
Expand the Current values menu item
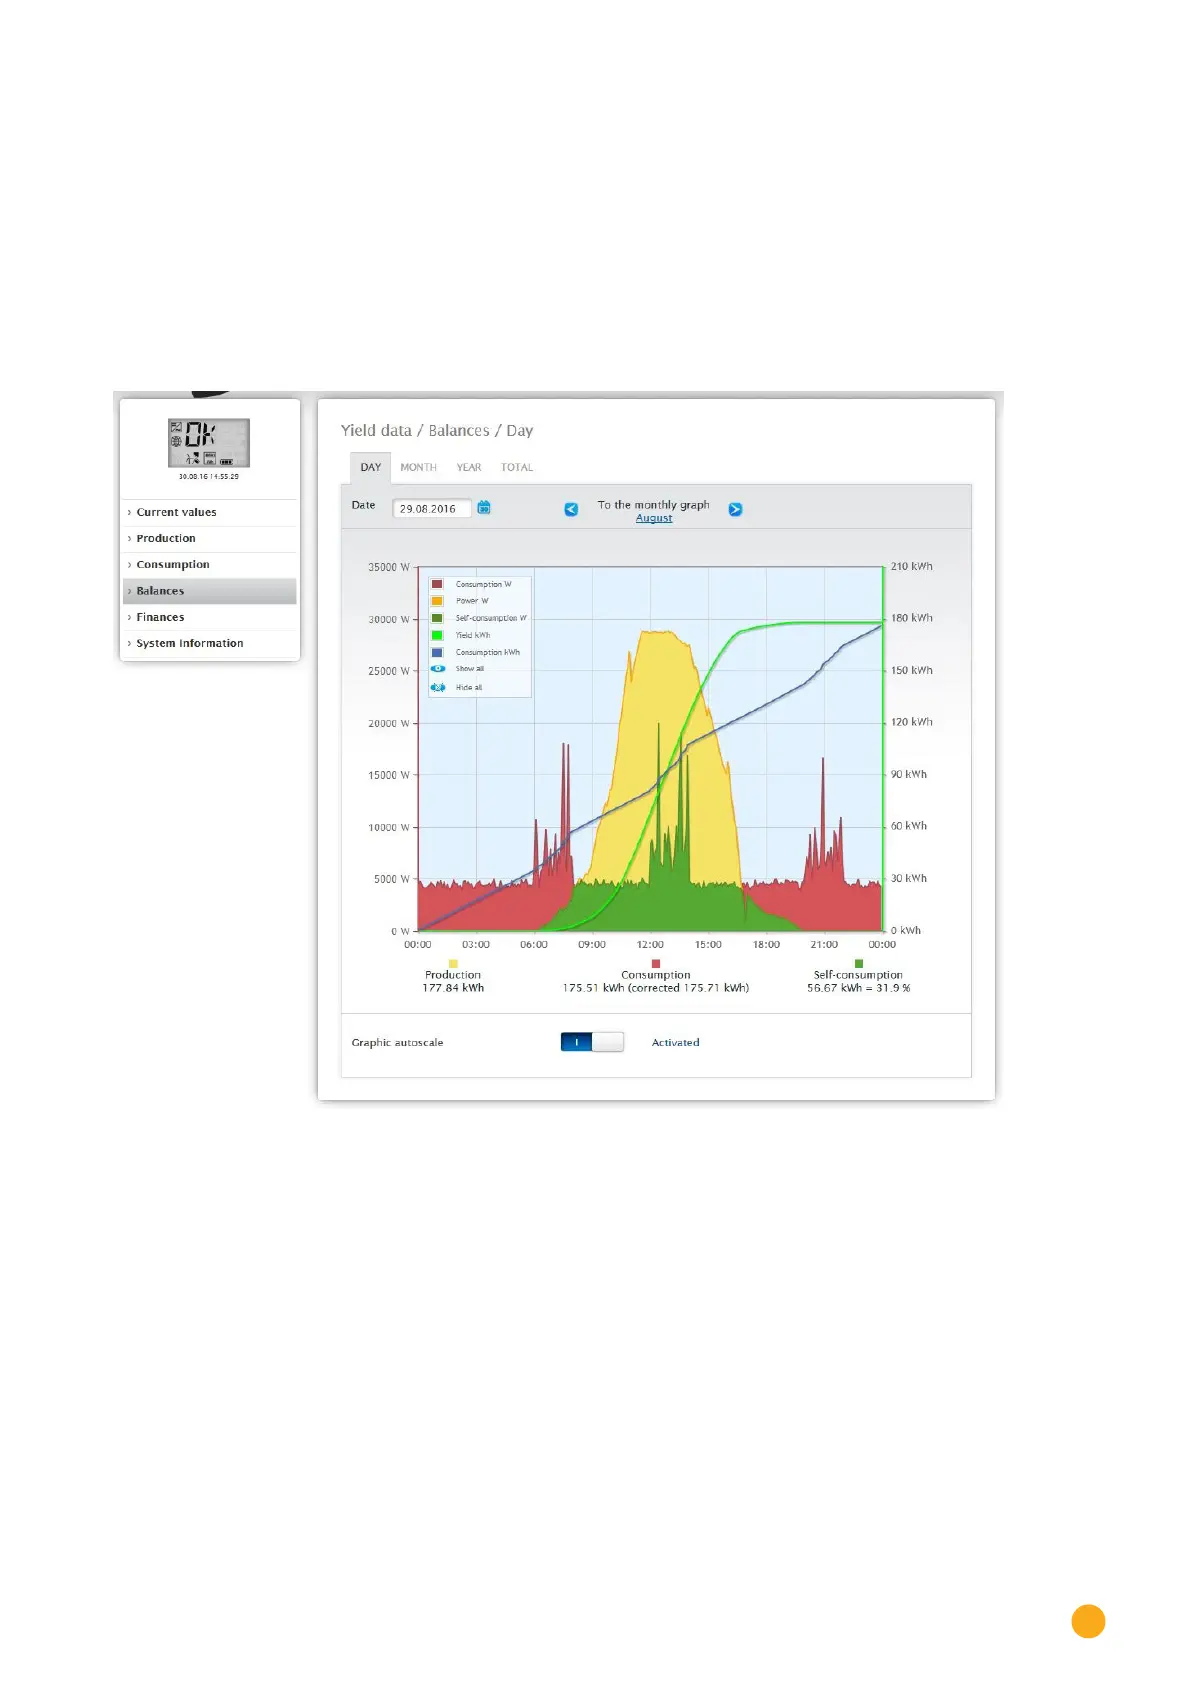(176, 512)
